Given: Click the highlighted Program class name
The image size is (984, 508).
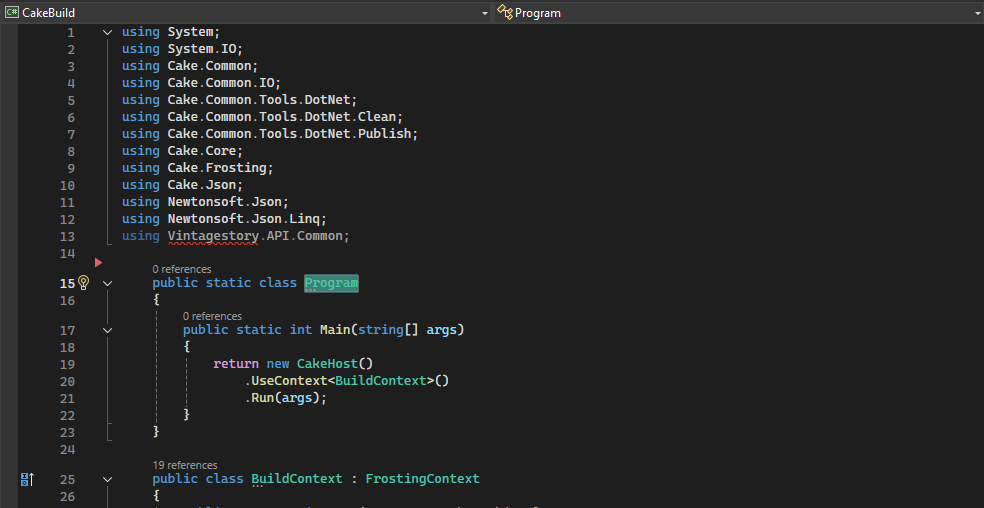Looking at the screenshot, I should (331, 283).
